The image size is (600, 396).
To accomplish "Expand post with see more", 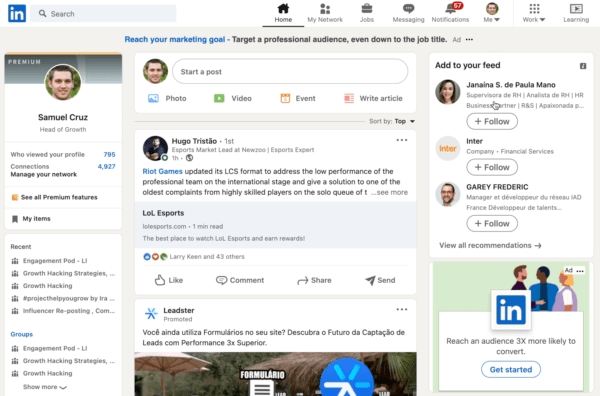I will pyautogui.click(x=390, y=192).
